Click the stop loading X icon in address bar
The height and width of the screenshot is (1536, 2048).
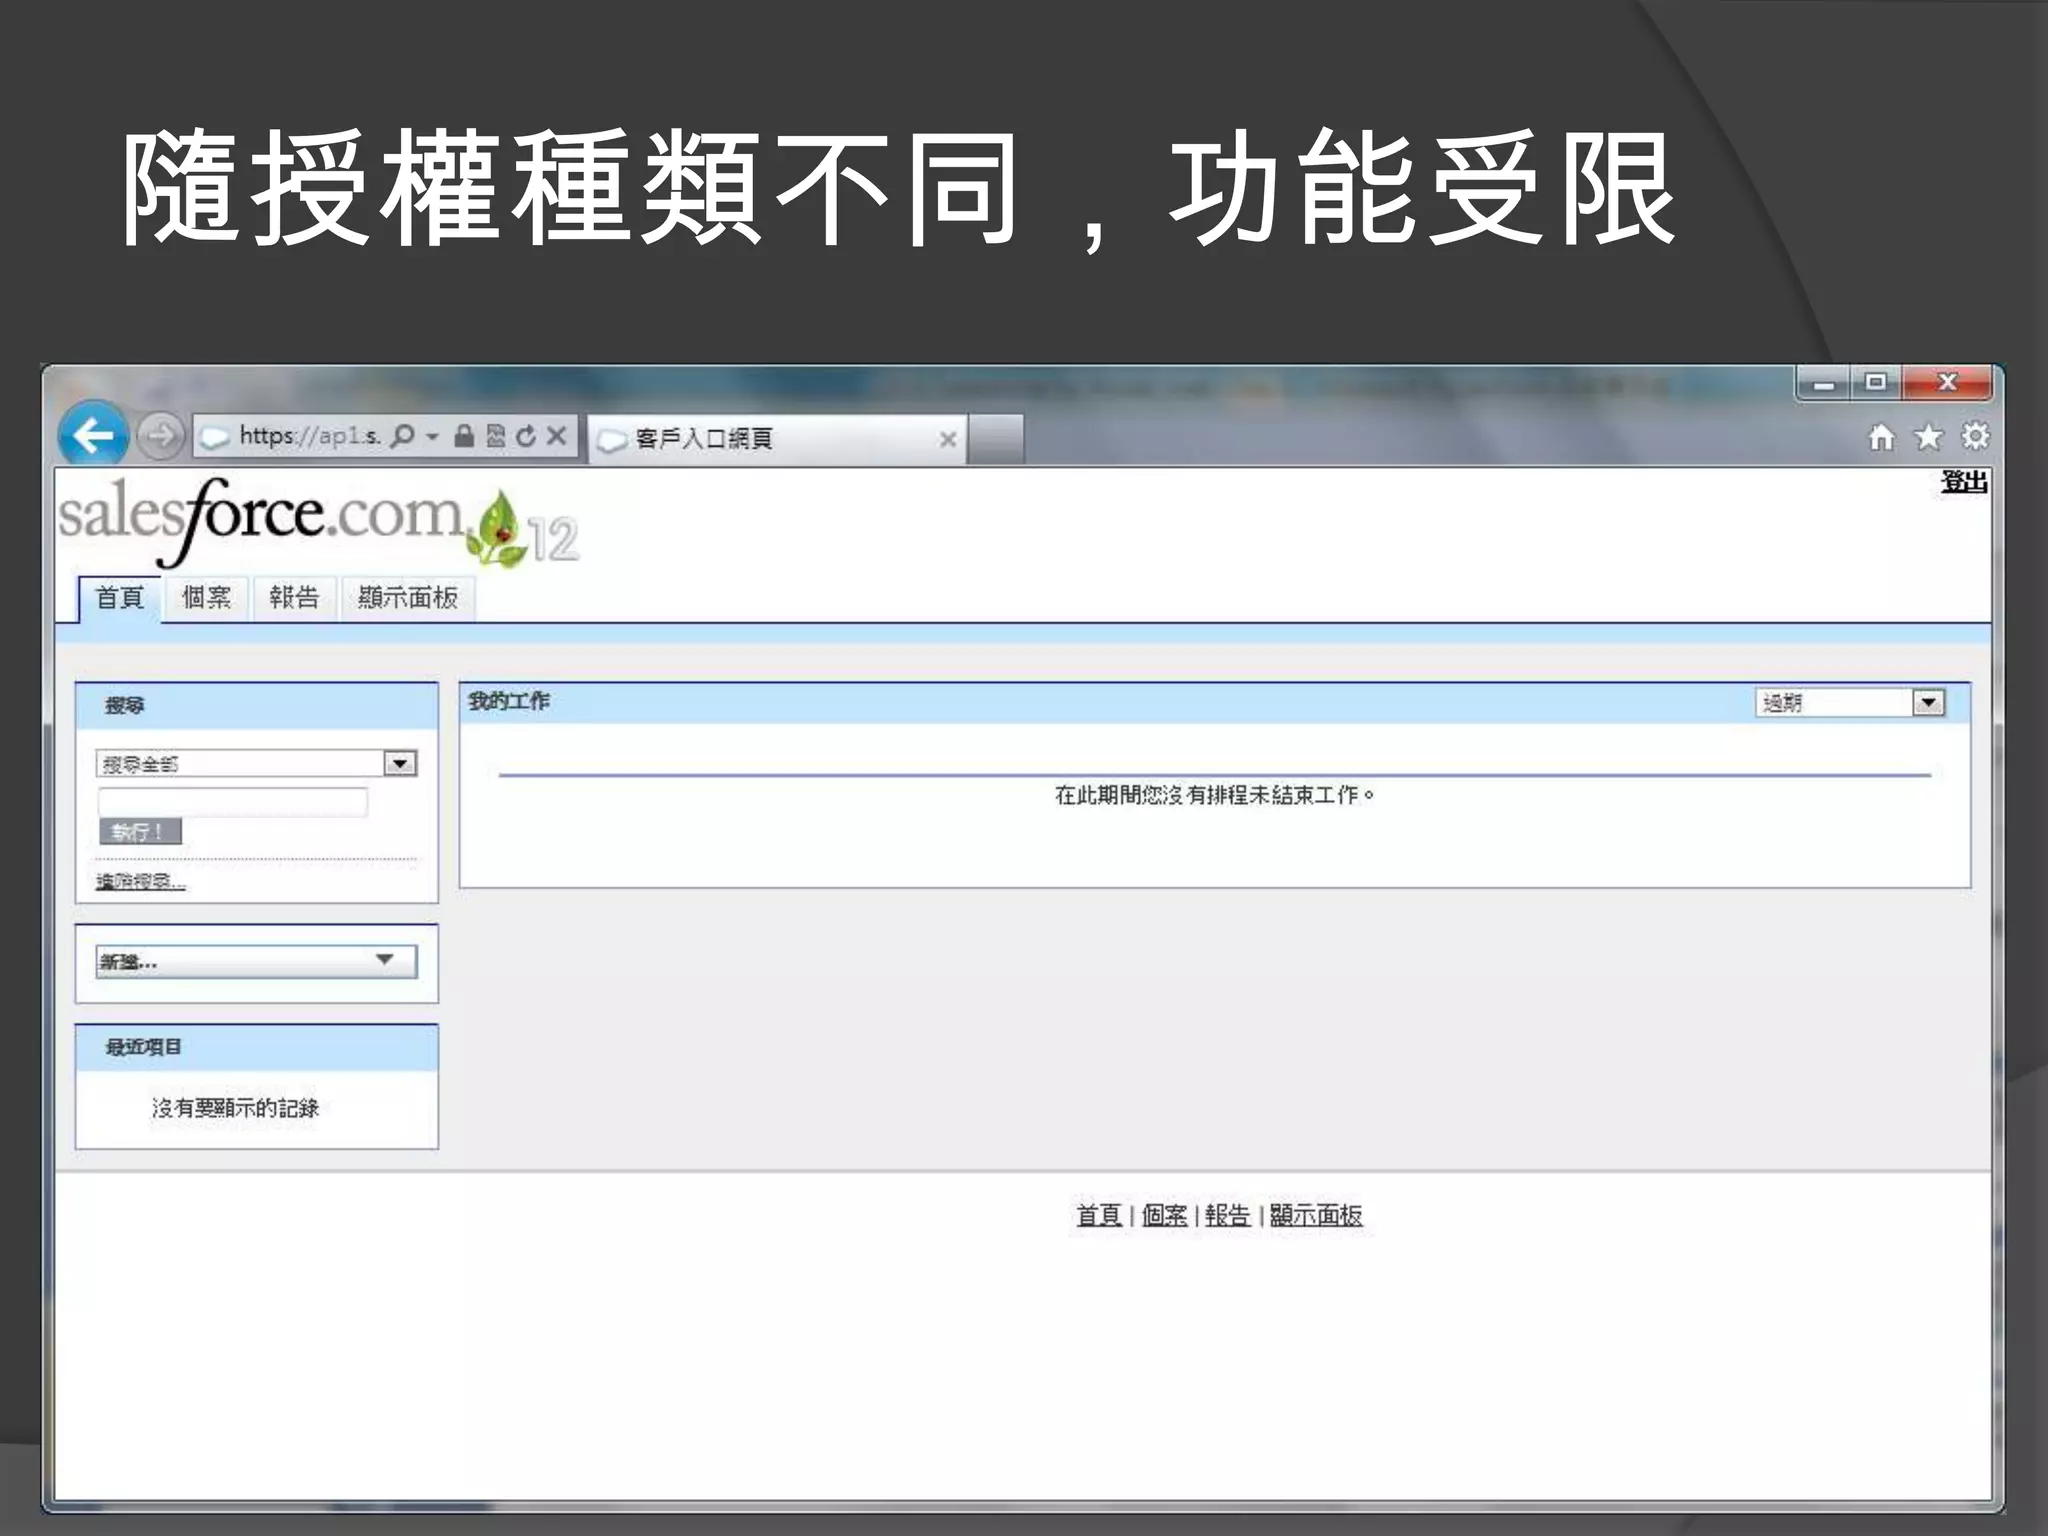click(557, 436)
